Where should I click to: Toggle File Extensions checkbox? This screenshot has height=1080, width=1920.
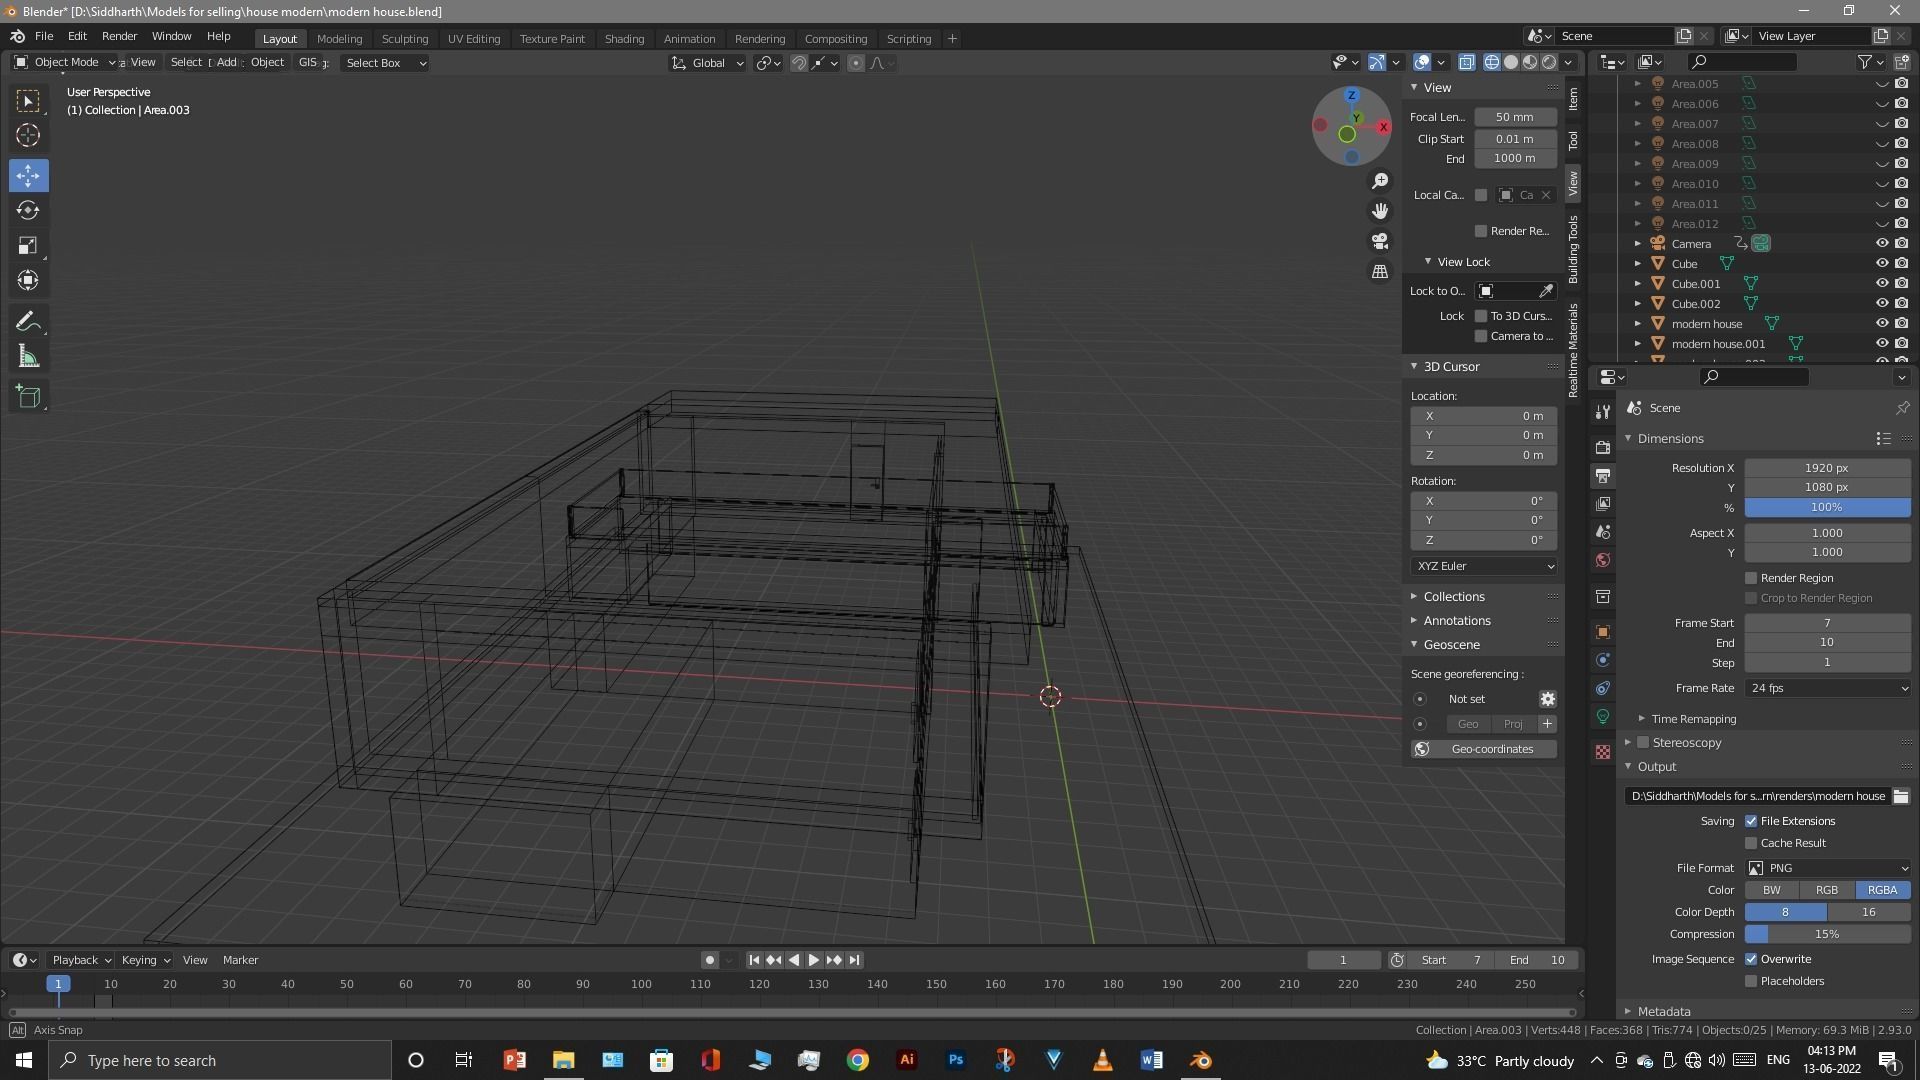[x=1751, y=821]
